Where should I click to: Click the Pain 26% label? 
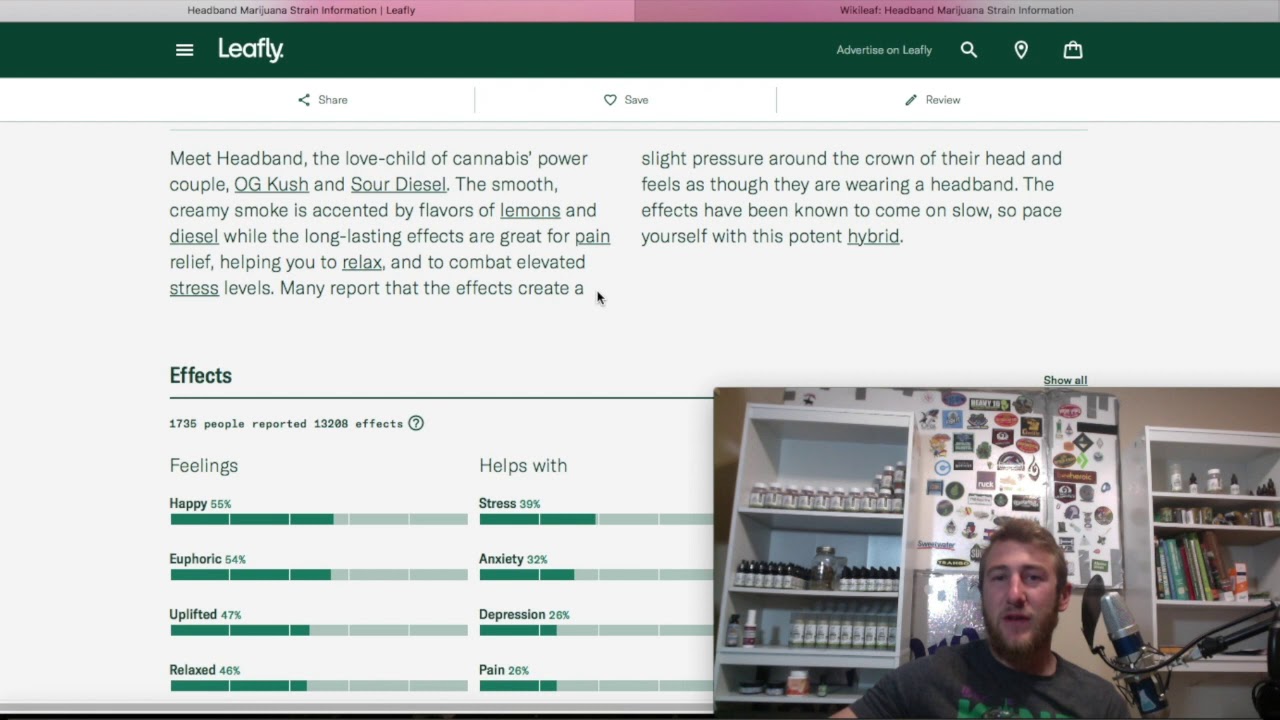[x=504, y=670]
